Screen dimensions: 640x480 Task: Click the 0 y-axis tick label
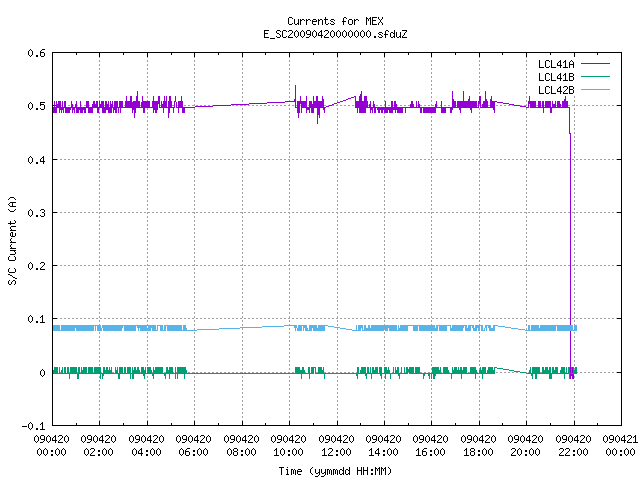tap(42, 373)
